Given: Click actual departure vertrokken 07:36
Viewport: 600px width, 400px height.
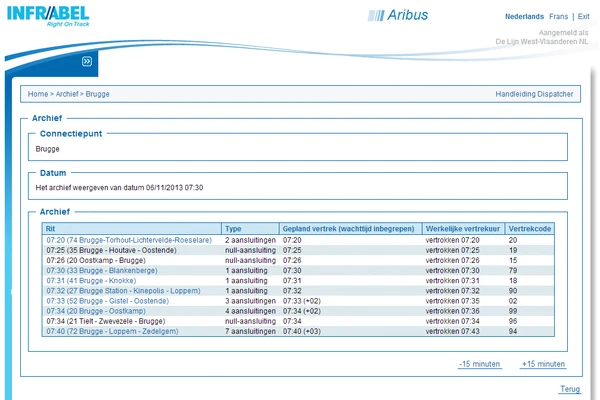Looking at the screenshot, I should (452, 311).
